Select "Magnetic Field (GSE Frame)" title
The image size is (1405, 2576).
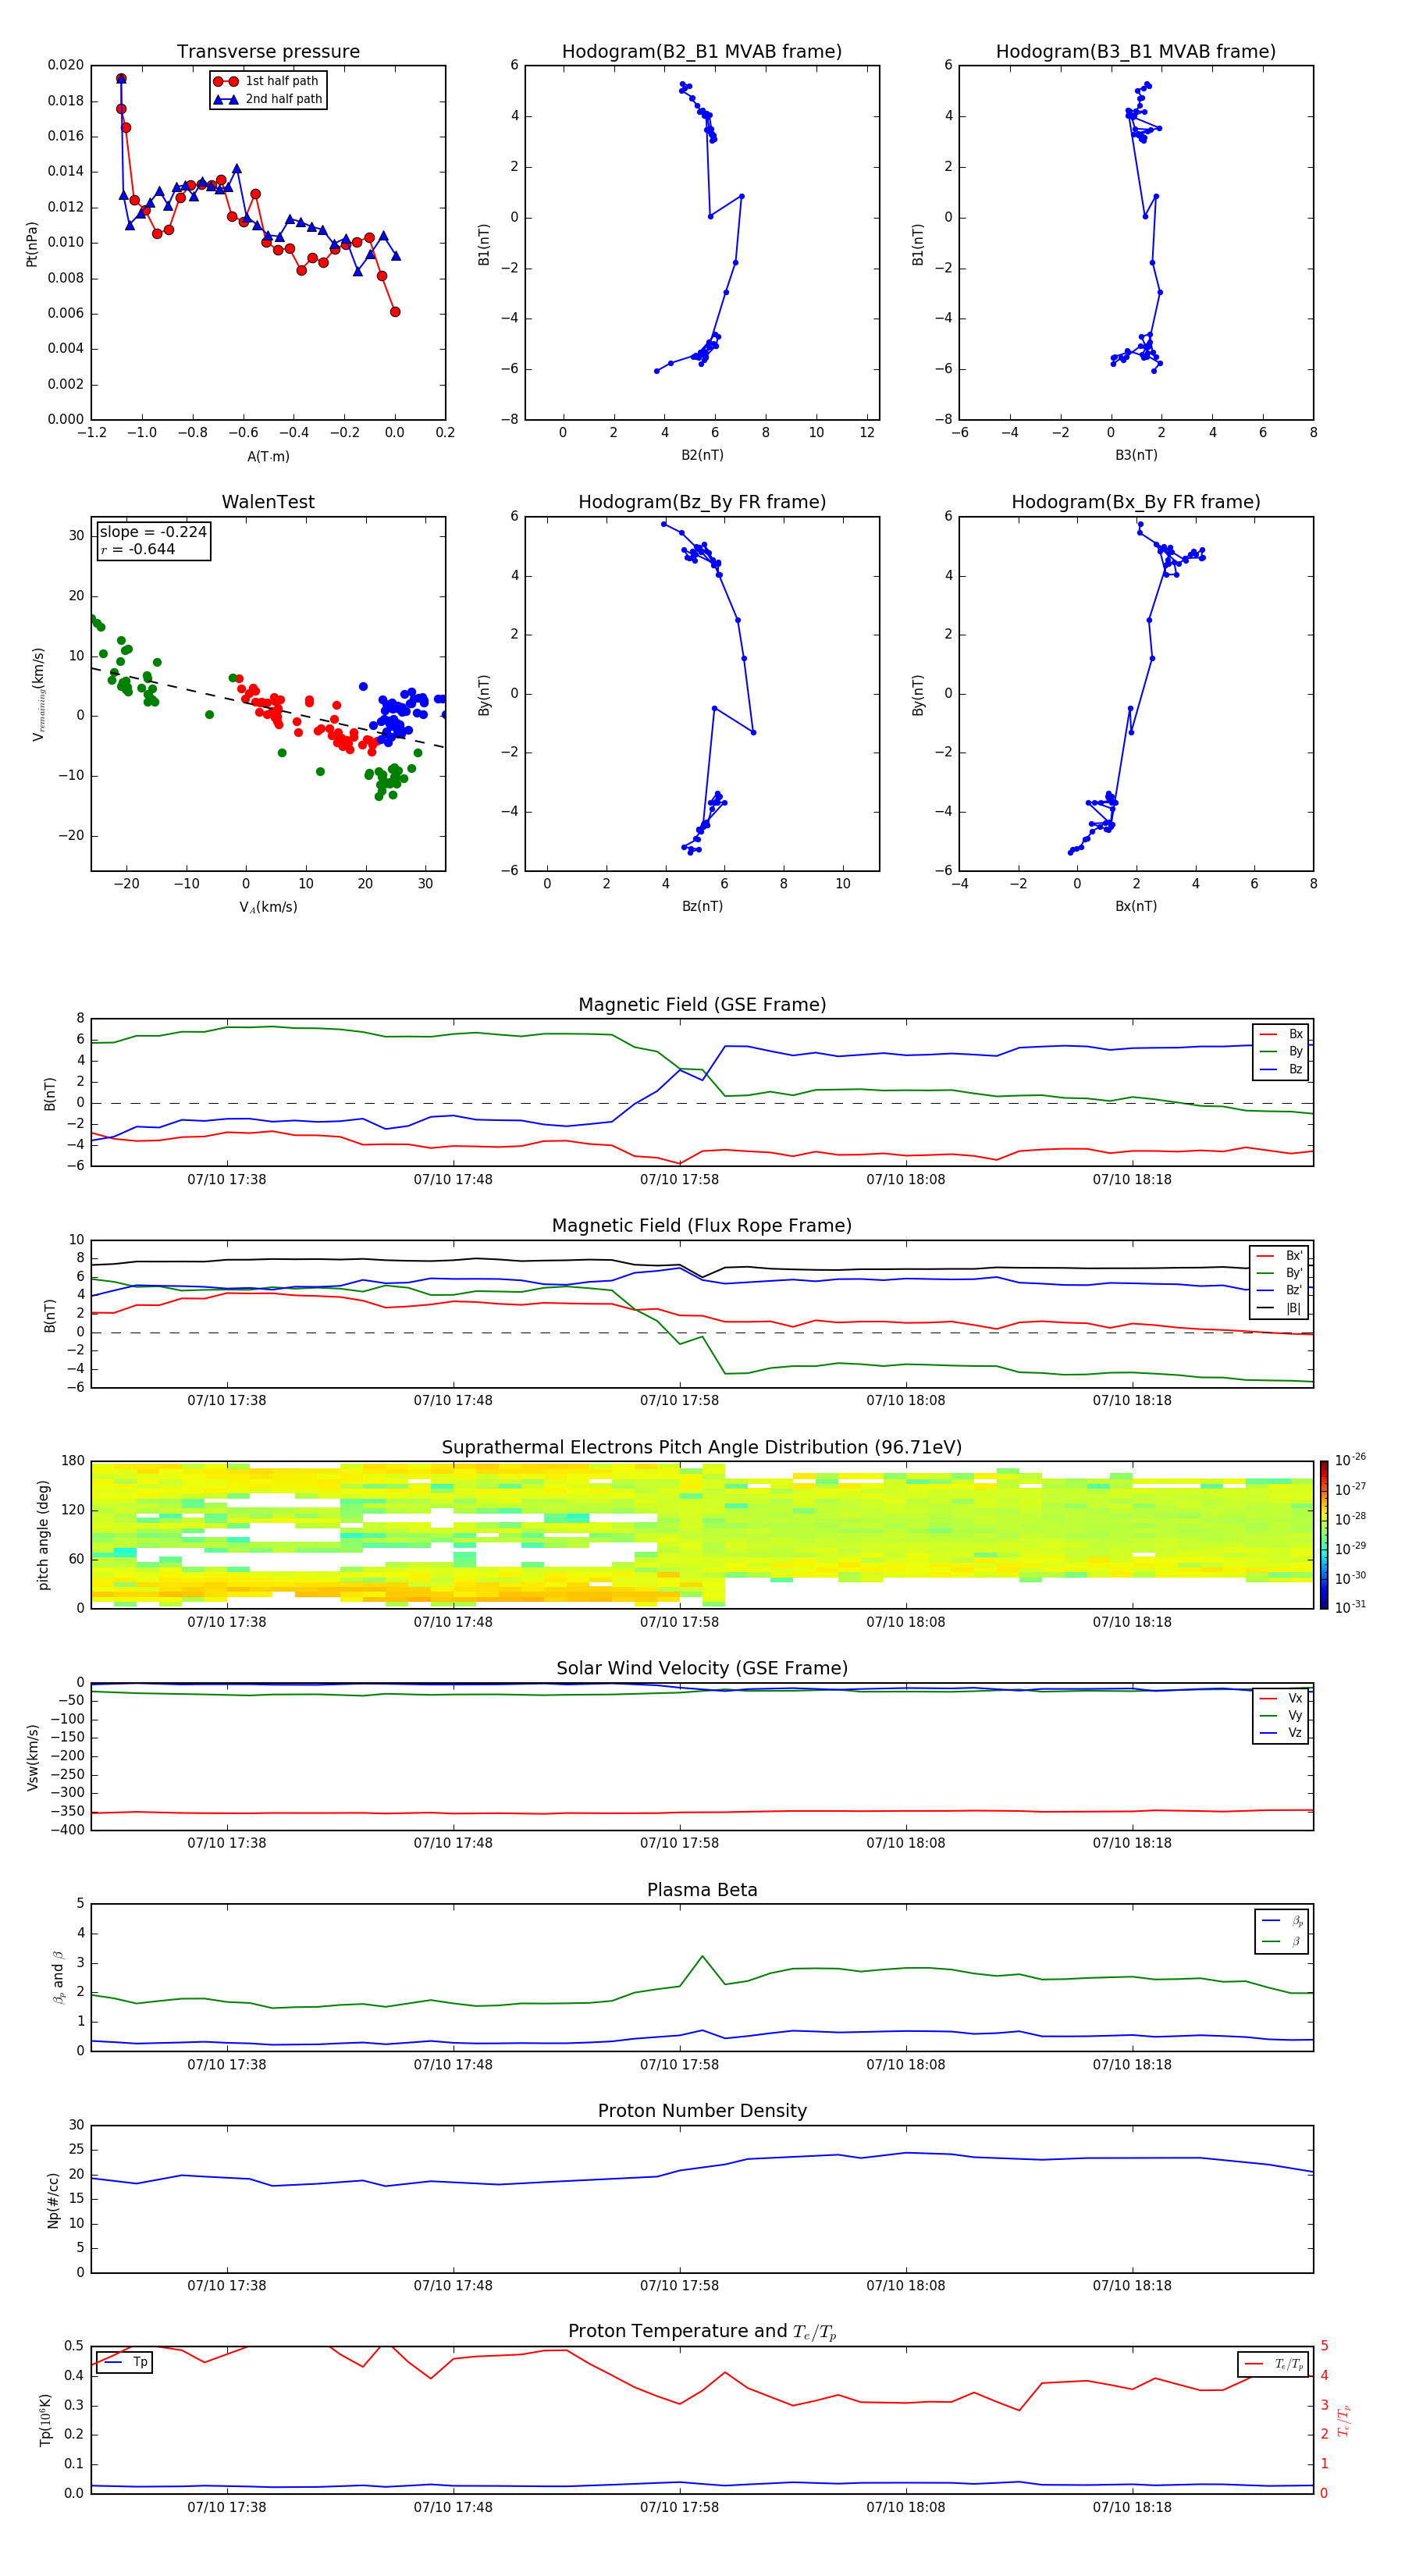pyautogui.click(x=702, y=1005)
